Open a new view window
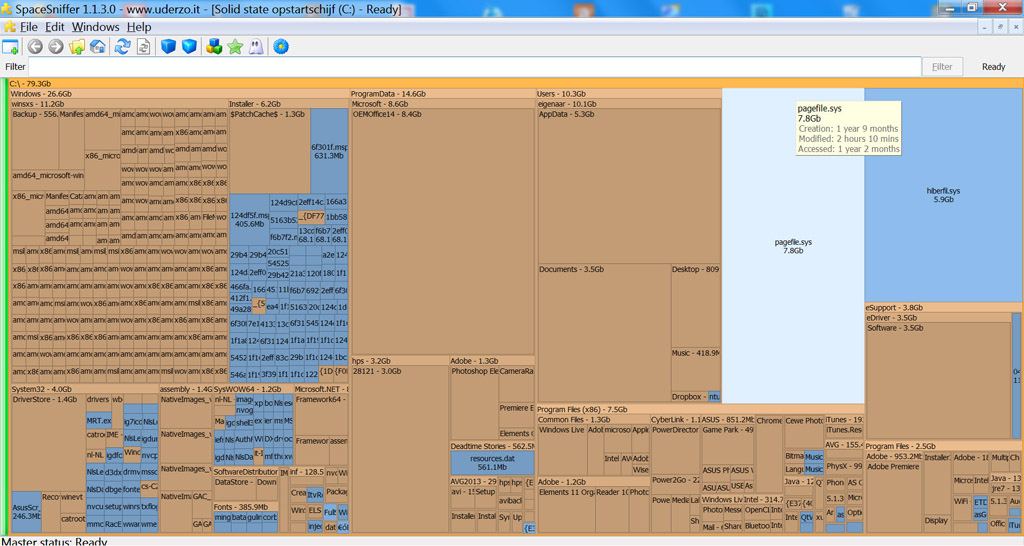Viewport: 1024px width, 546px height. pos(10,47)
